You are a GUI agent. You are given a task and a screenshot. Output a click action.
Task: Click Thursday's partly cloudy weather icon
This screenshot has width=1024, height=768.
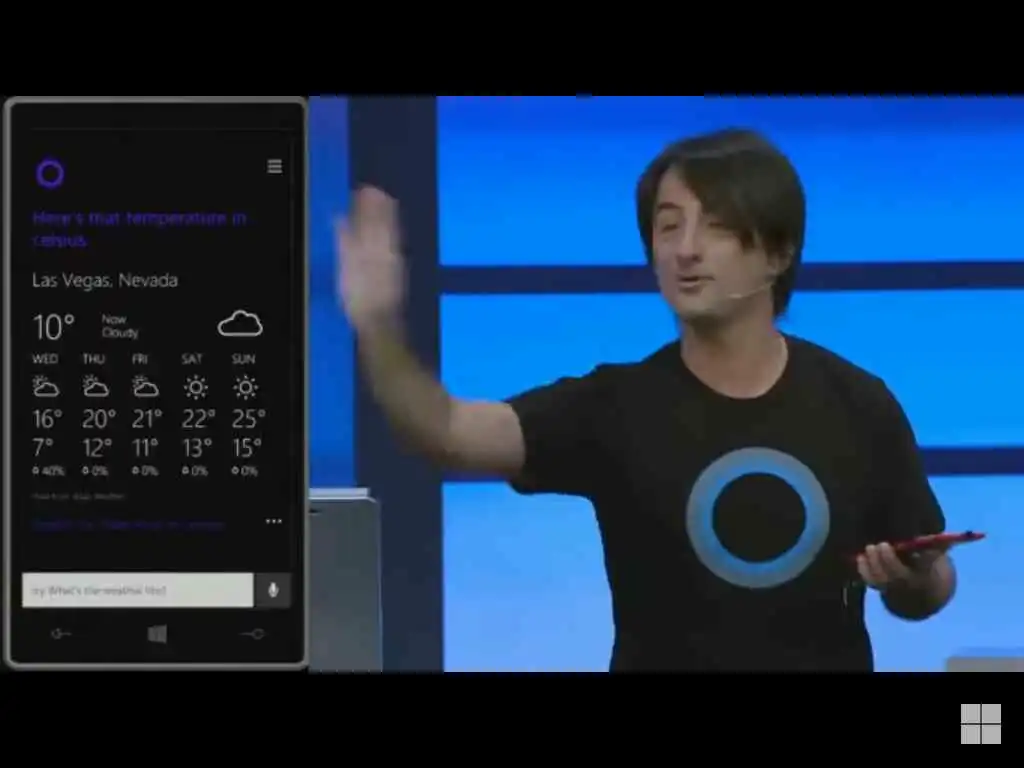pyautogui.click(x=95, y=387)
